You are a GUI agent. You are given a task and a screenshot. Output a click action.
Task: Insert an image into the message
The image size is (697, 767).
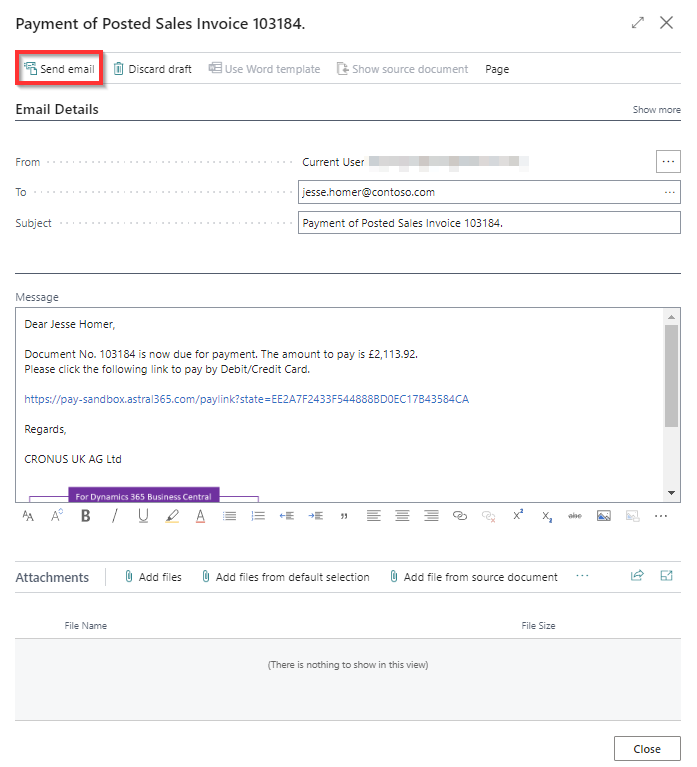coord(603,516)
